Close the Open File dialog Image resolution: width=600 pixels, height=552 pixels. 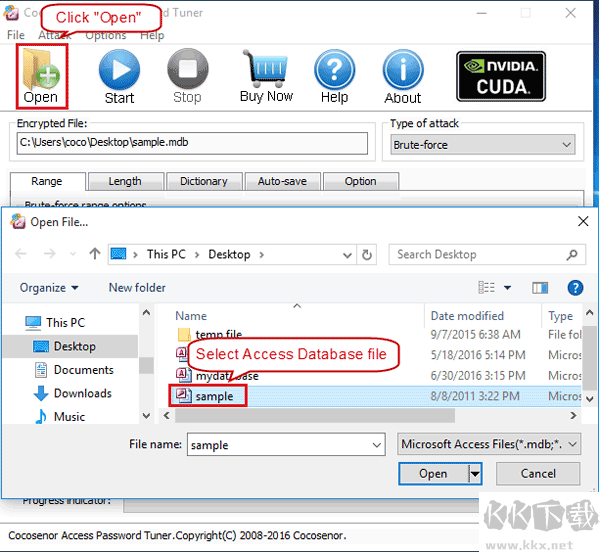click(x=583, y=221)
